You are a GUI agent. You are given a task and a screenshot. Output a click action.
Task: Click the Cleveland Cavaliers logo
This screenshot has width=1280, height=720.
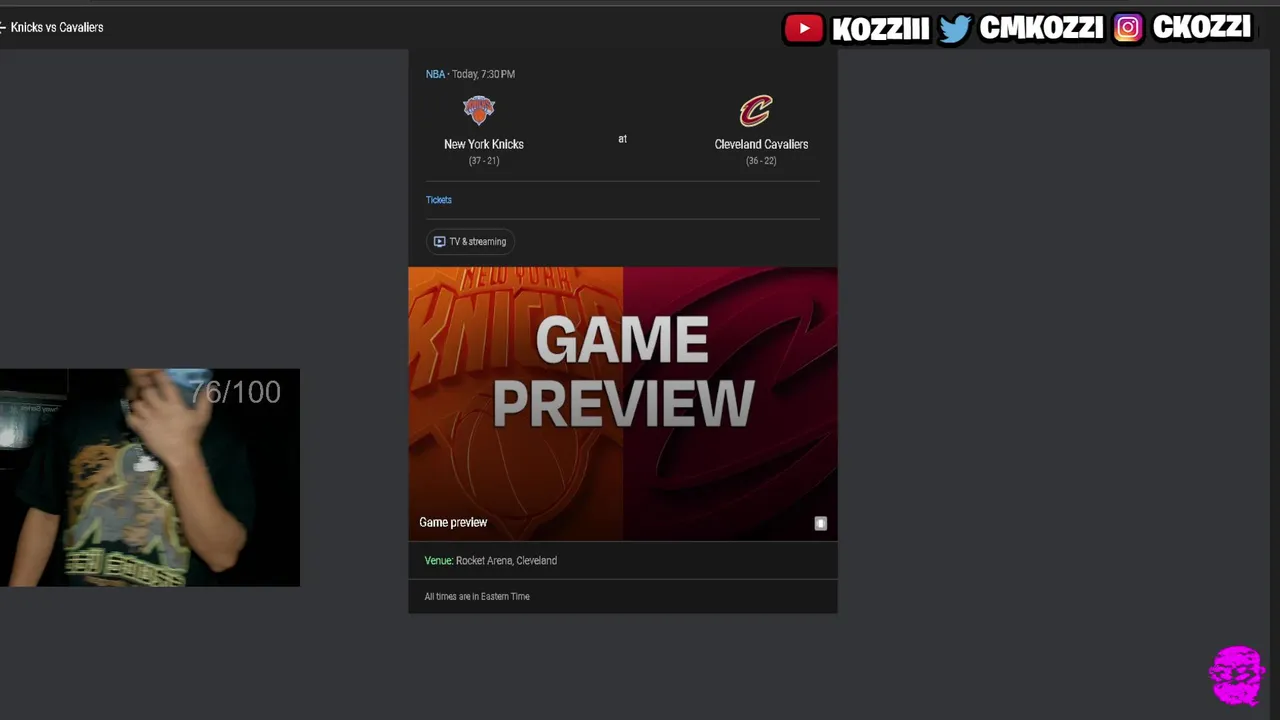756,110
